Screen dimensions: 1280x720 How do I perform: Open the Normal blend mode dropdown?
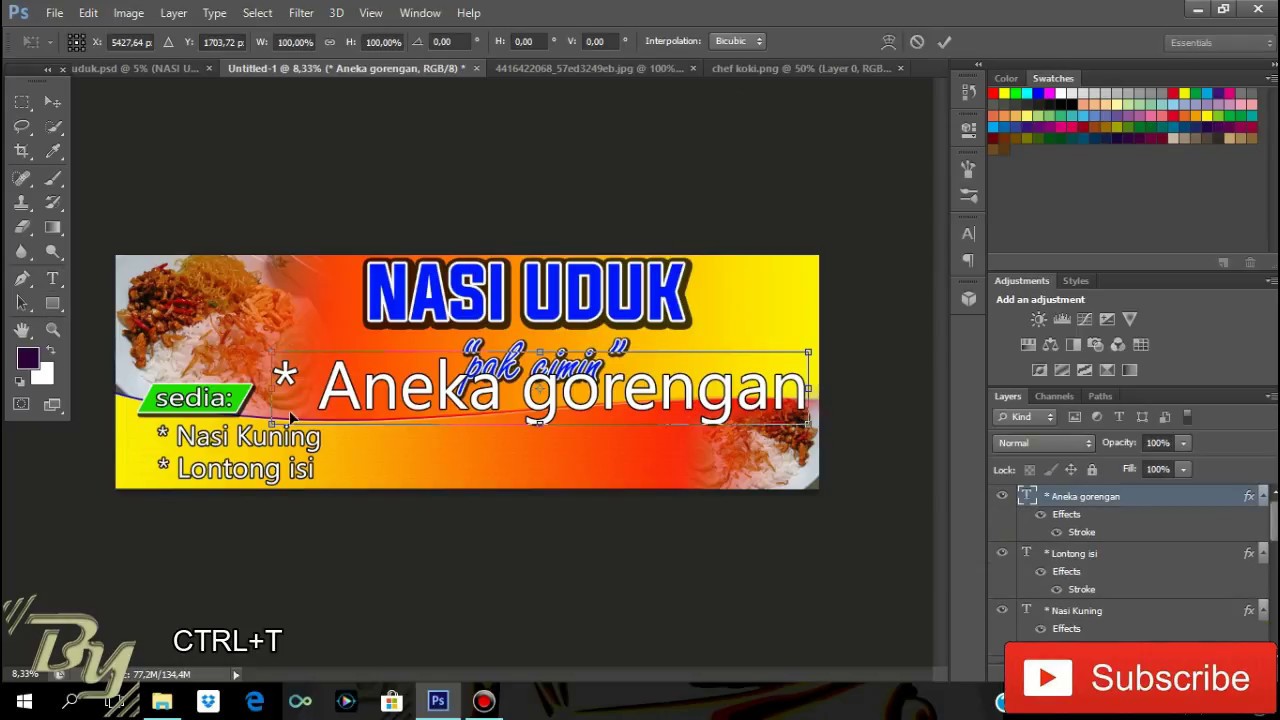[x=1045, y=443]
